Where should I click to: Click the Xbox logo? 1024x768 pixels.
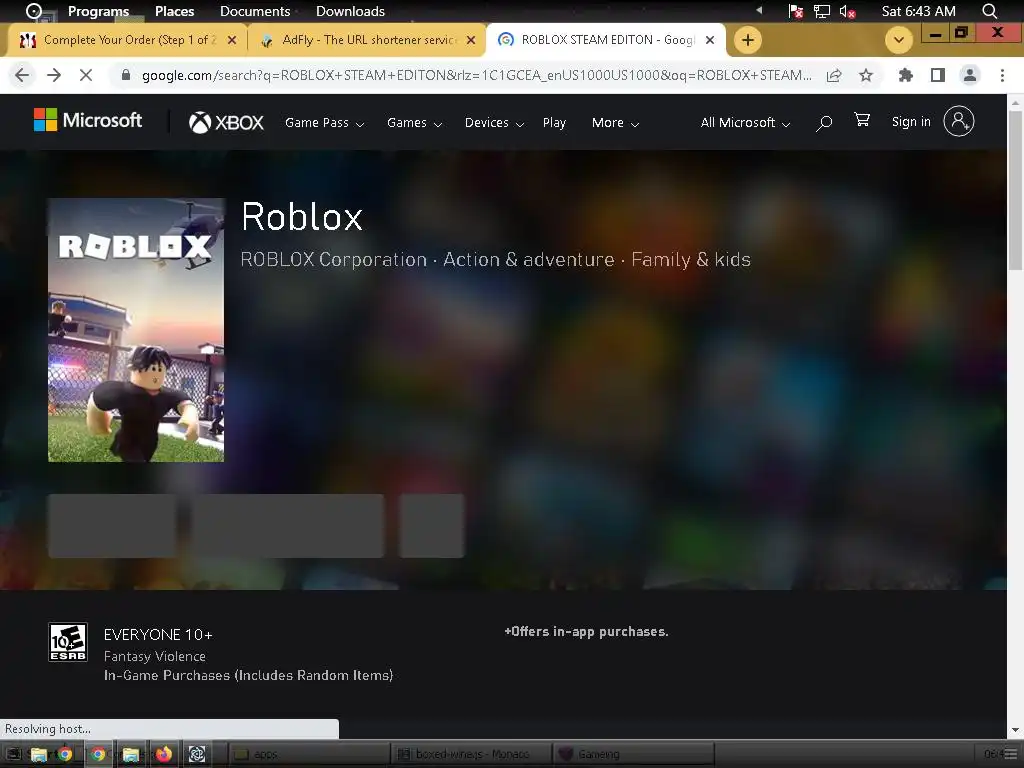click(226, 122)
